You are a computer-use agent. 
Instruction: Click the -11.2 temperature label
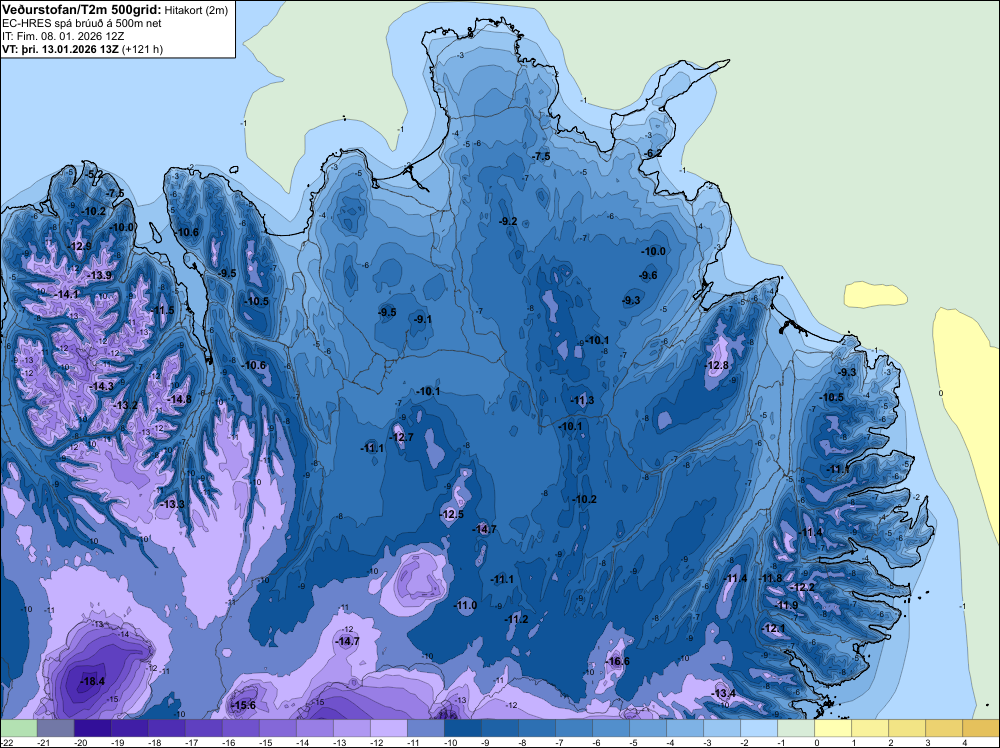tap(516, 619)
